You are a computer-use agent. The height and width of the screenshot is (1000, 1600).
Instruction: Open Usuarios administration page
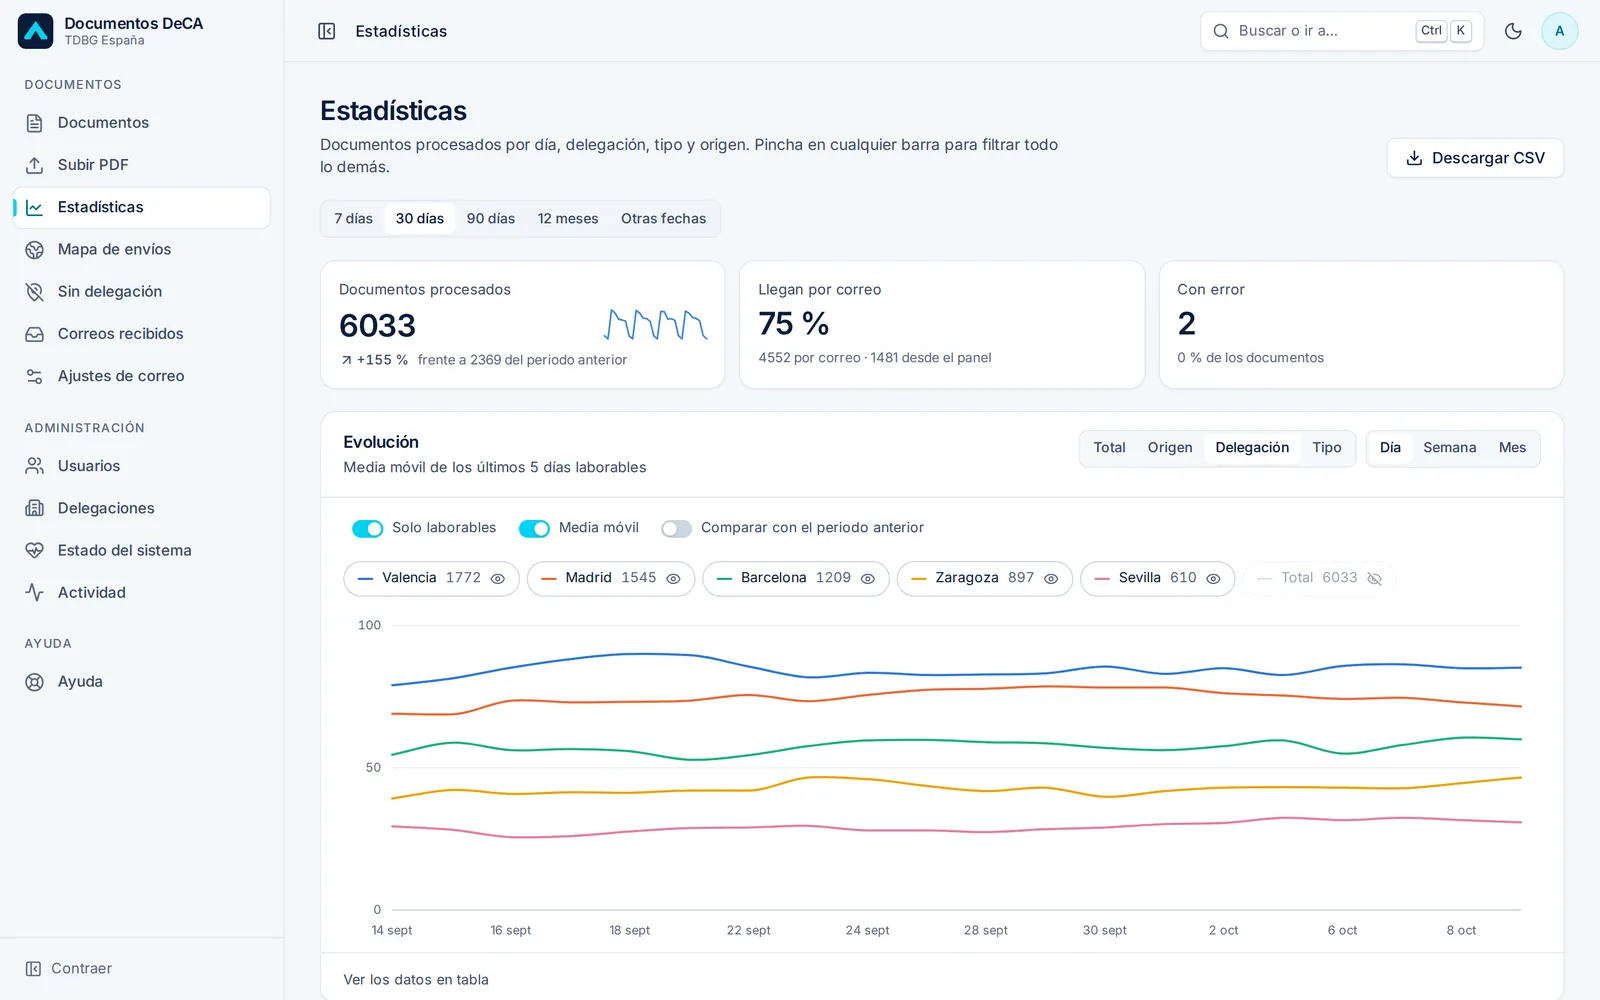pyautogui.click(x=141, y=466)
